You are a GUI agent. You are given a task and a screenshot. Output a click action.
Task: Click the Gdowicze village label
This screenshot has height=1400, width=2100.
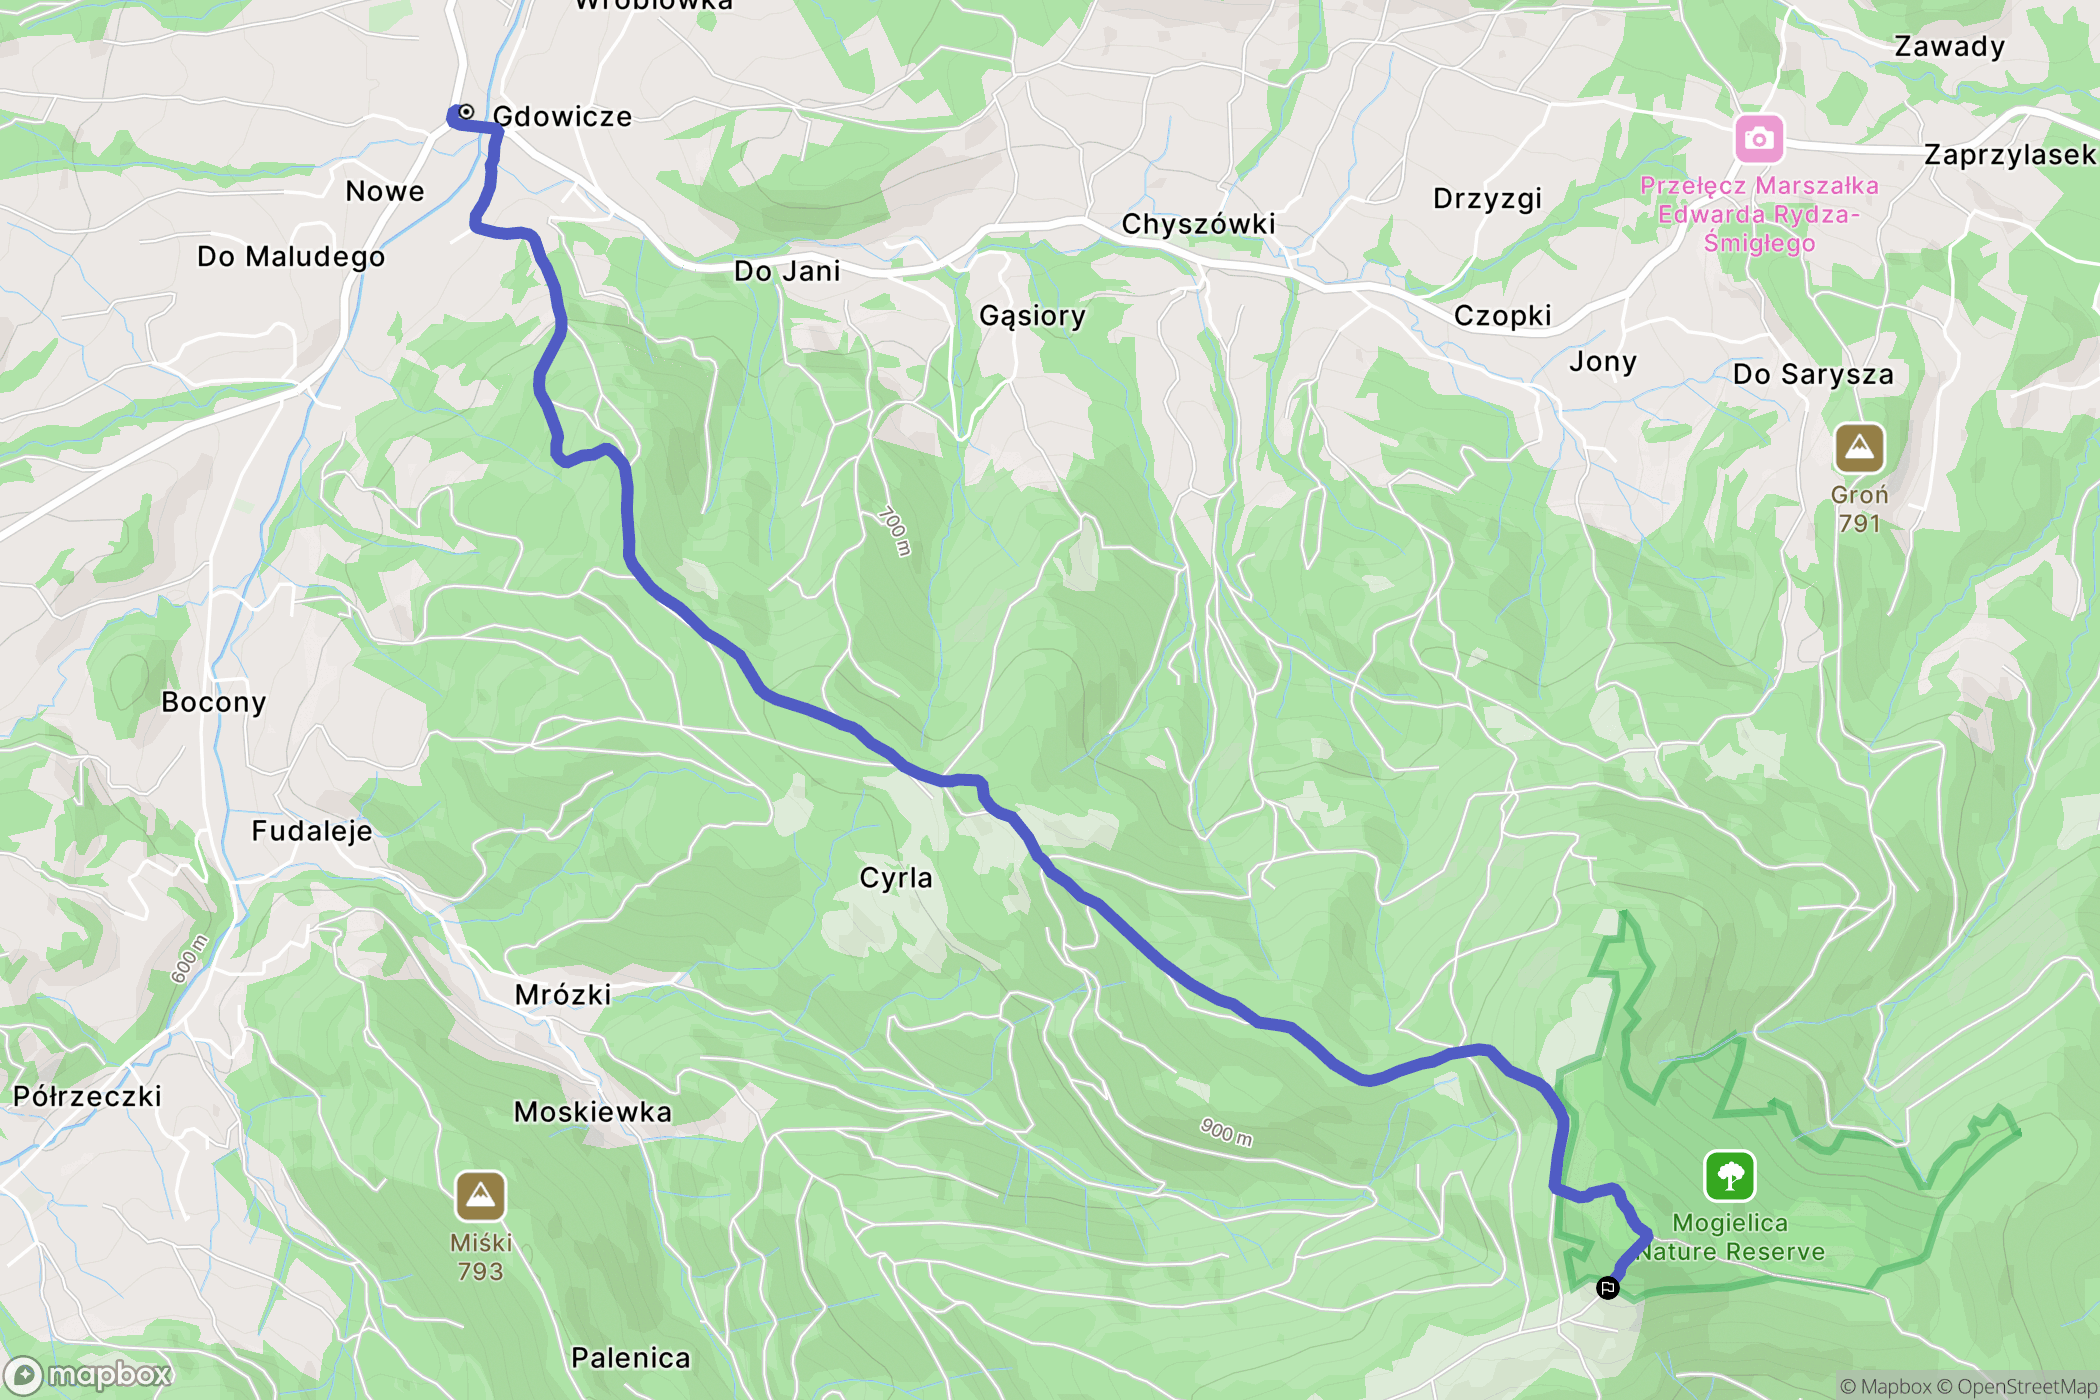[x=563, y=117]
